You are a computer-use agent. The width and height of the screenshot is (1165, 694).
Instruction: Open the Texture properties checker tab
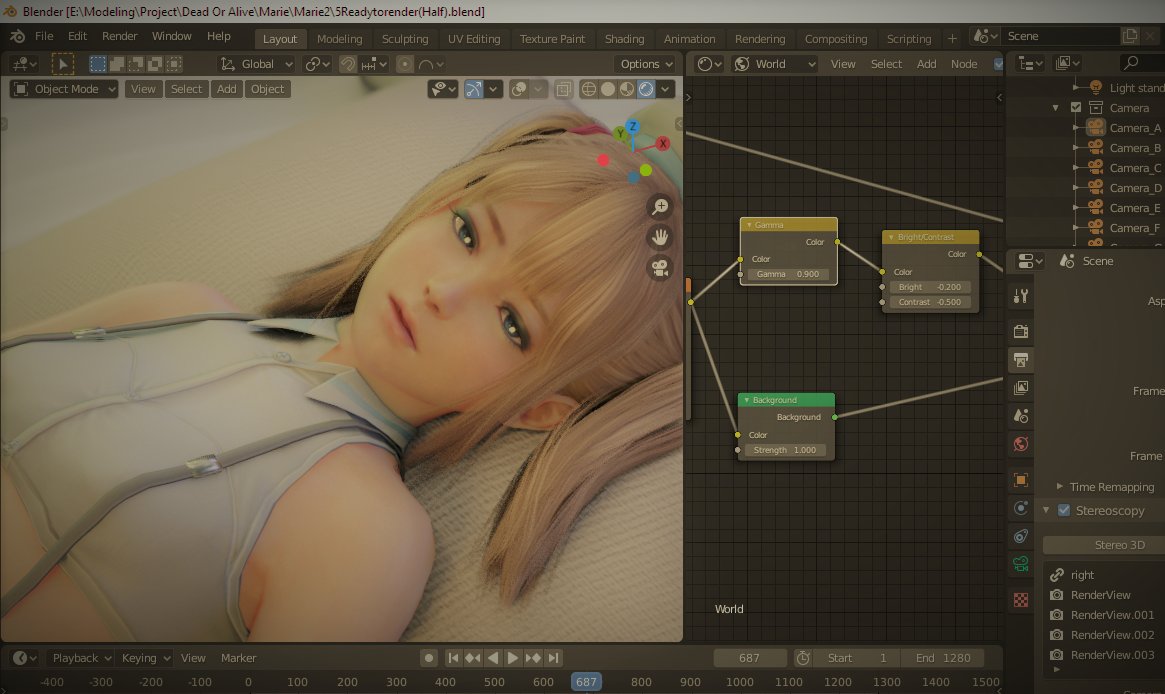point(1021,600)
